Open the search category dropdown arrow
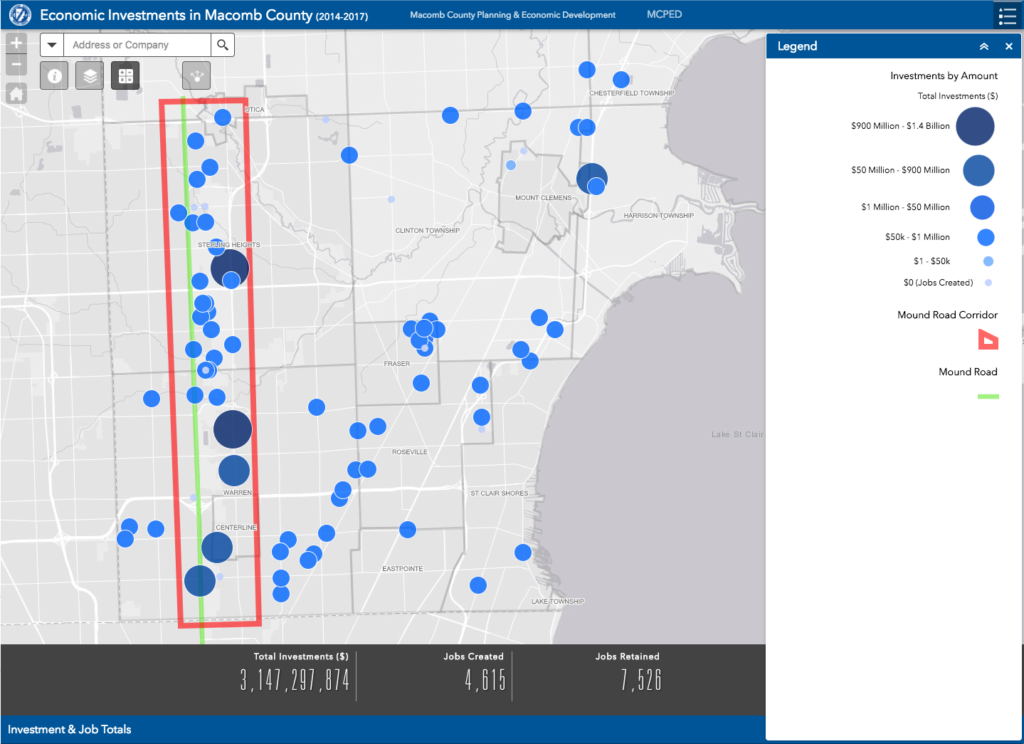 pos(51,44)
